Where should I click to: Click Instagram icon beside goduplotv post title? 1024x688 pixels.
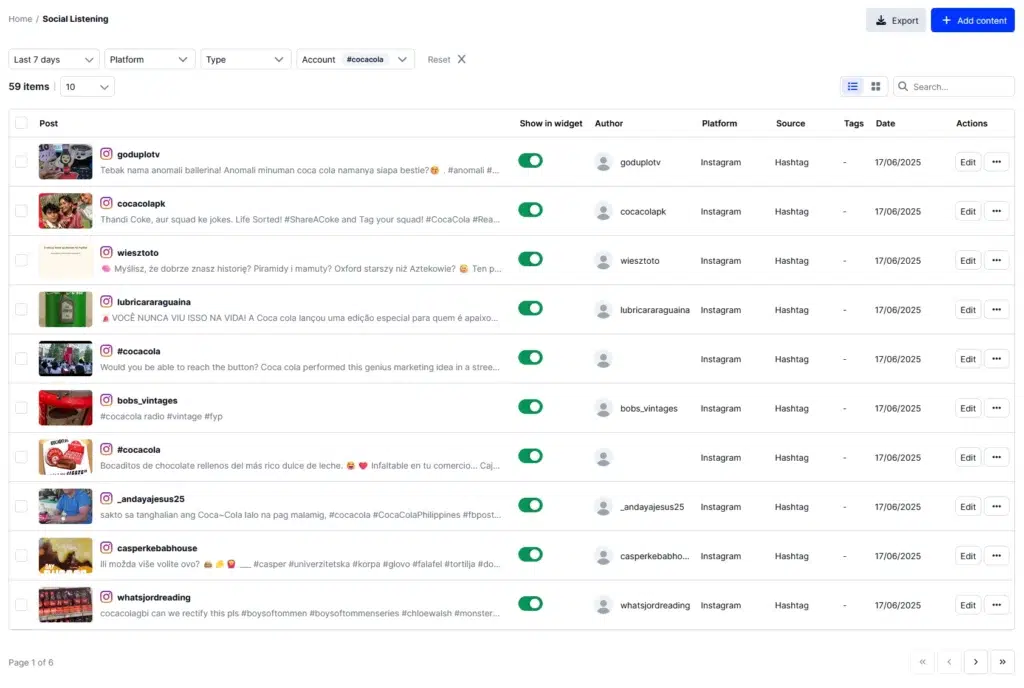click(106, 153)
